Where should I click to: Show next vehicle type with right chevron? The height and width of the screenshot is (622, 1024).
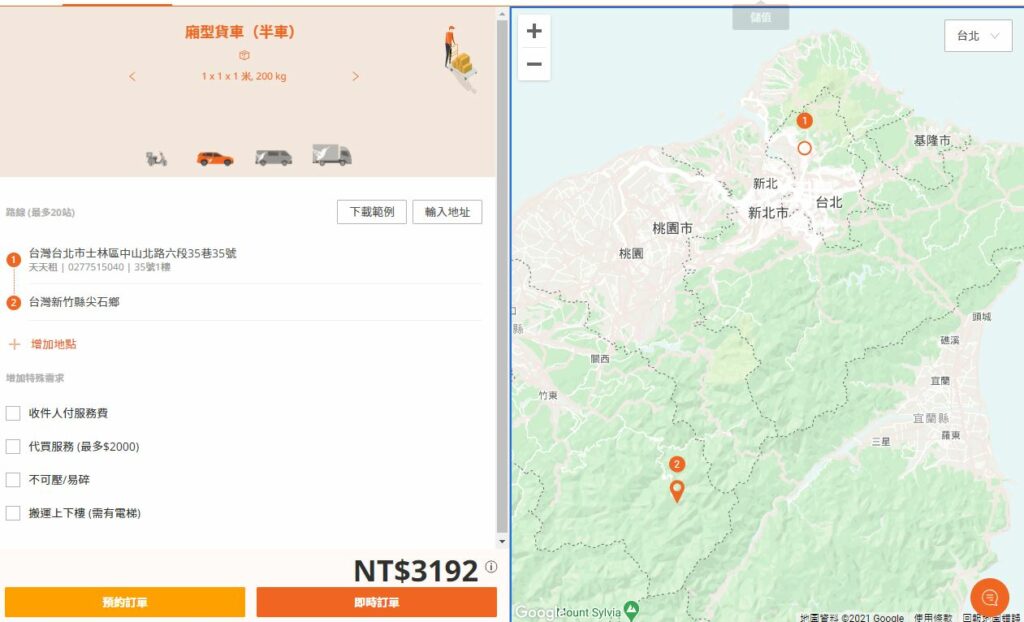tap(355, 76)
